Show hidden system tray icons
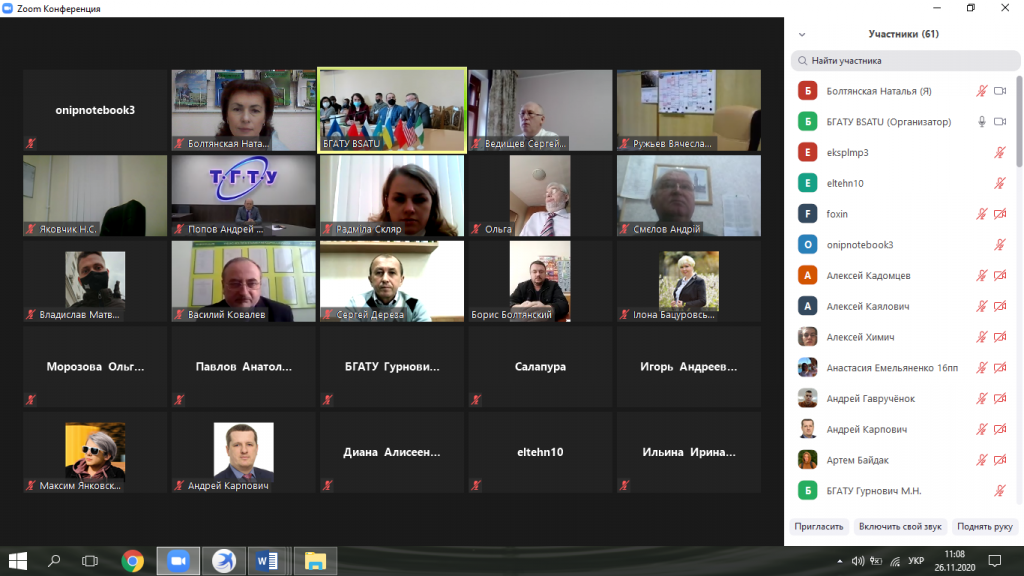This screenshot has width=1024, height=576. [839, 561]
